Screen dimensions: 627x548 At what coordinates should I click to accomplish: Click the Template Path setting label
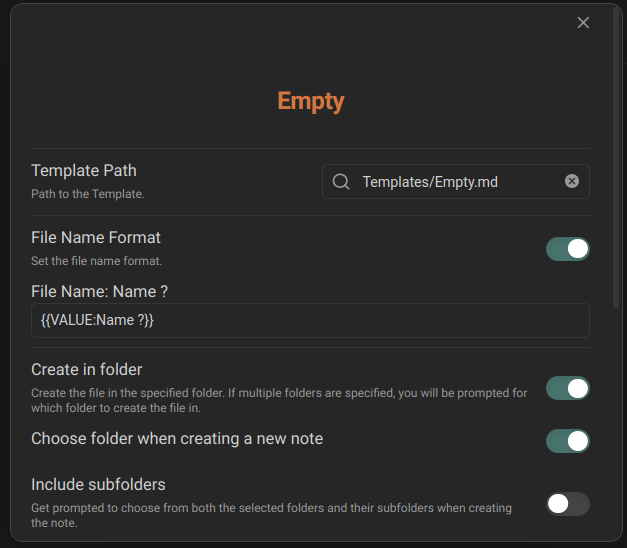point(84,171)
